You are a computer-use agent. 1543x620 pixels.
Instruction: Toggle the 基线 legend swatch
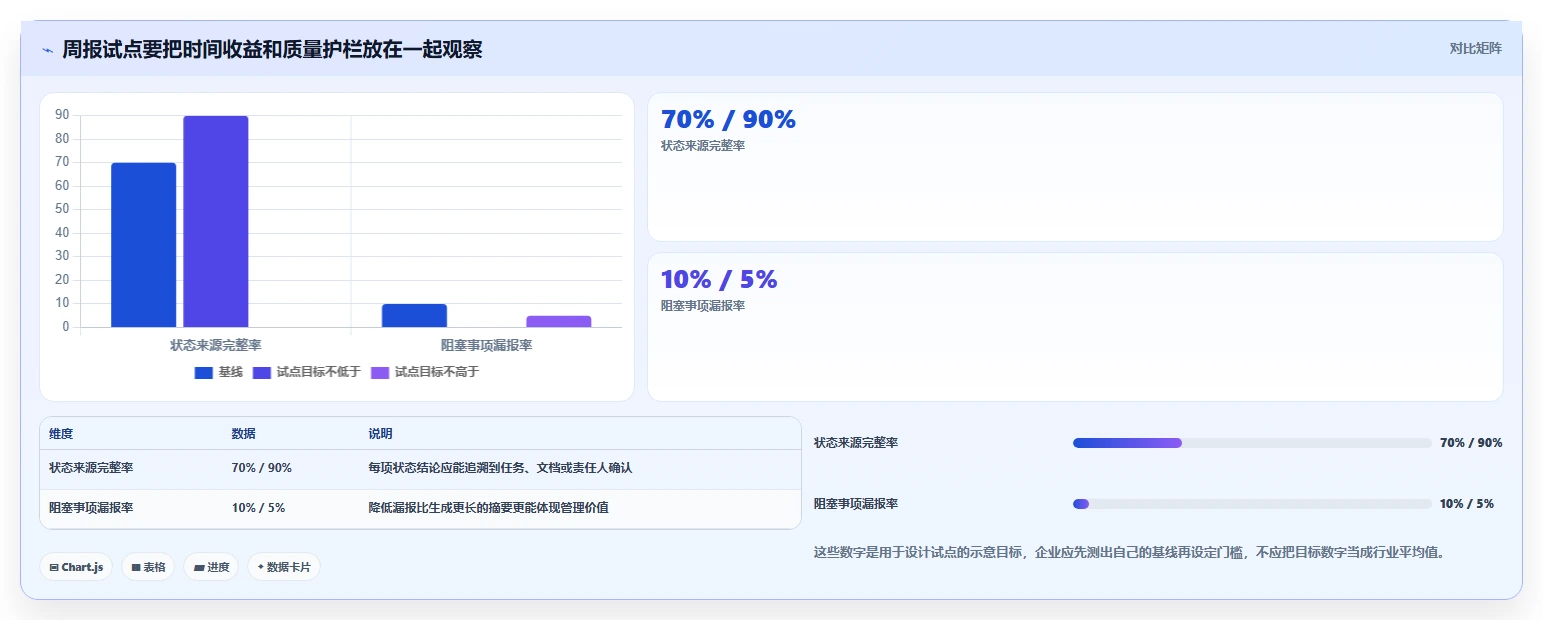coord(203,372)
